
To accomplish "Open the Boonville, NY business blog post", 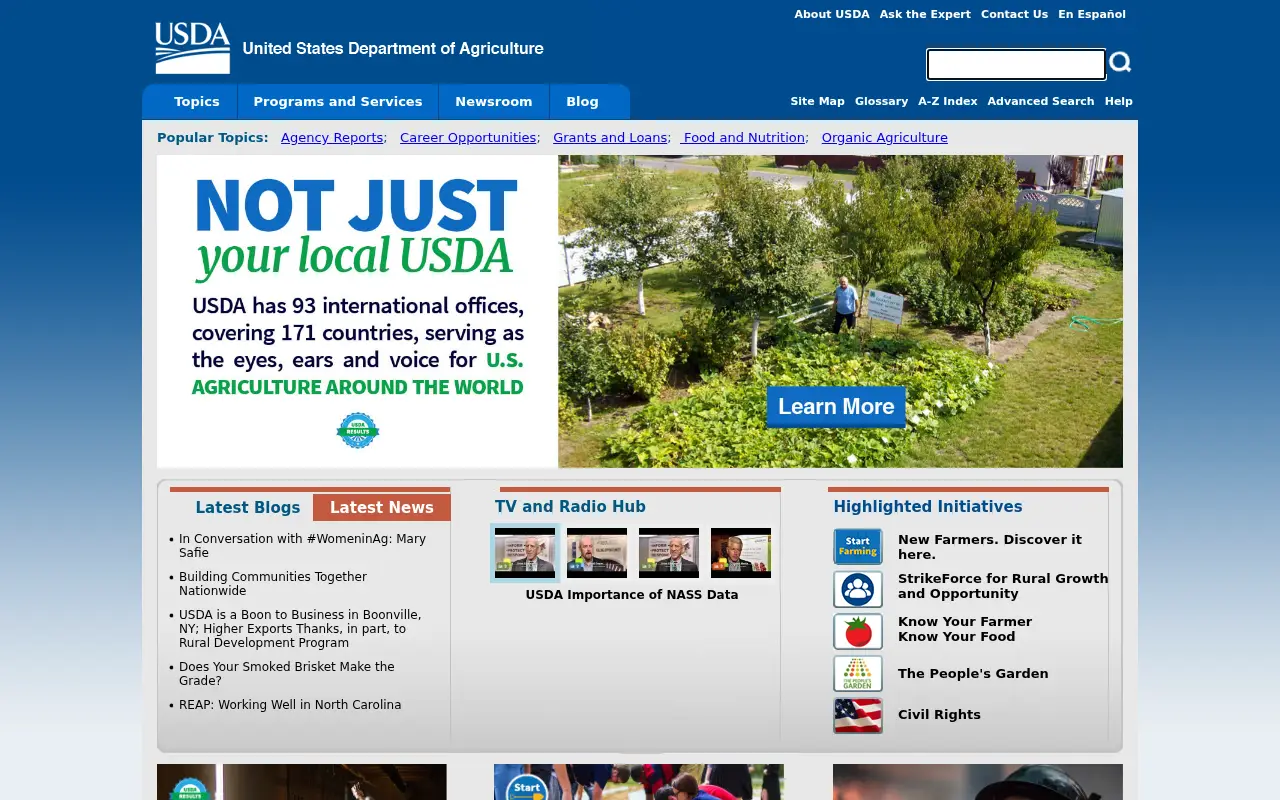I will point(300,629).
